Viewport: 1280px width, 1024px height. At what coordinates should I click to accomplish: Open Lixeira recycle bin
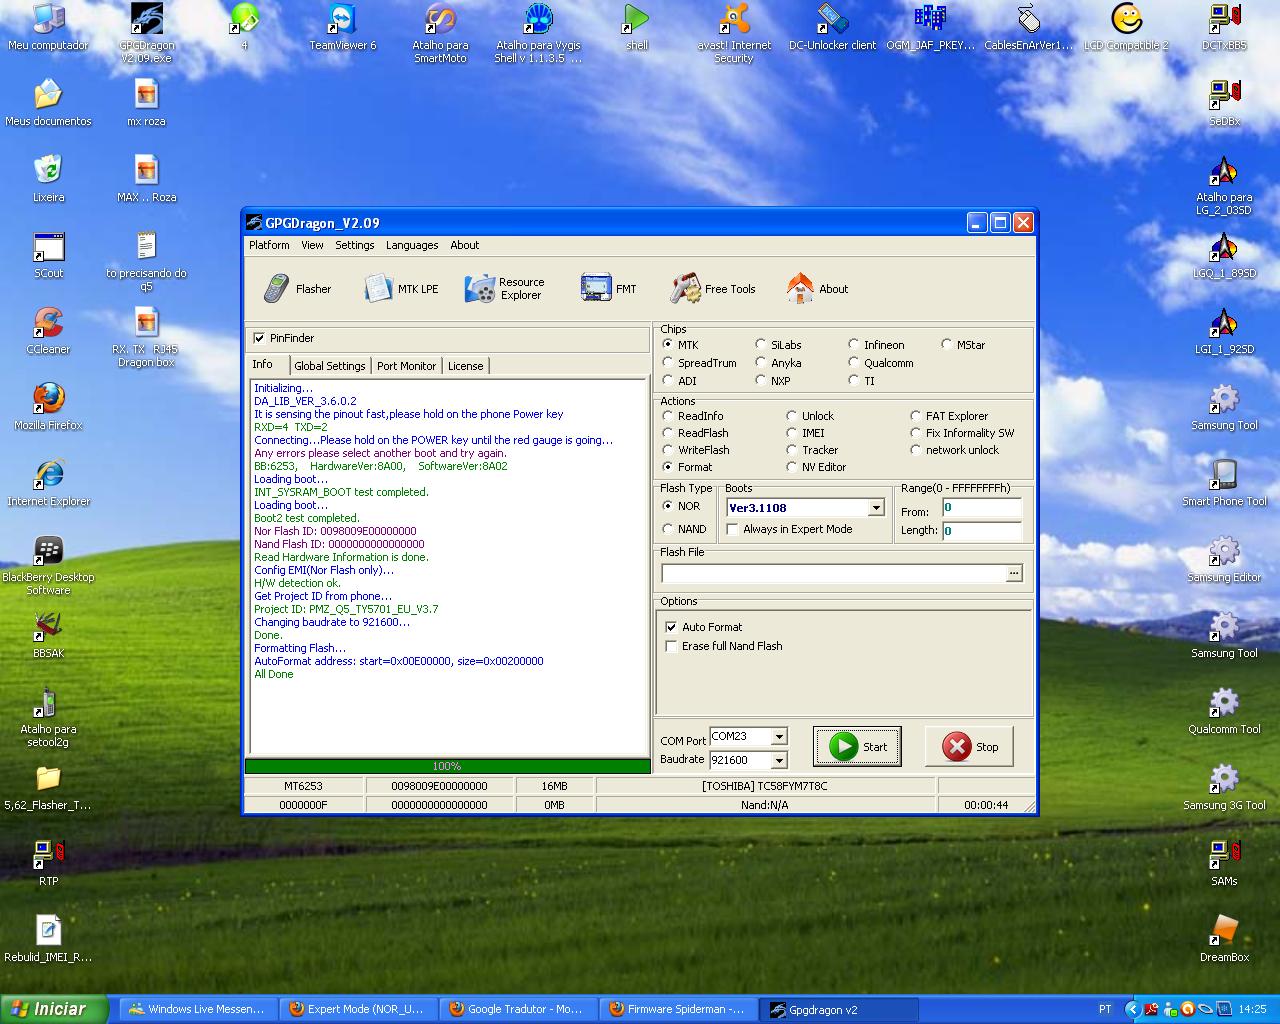[x=48, y=179]
